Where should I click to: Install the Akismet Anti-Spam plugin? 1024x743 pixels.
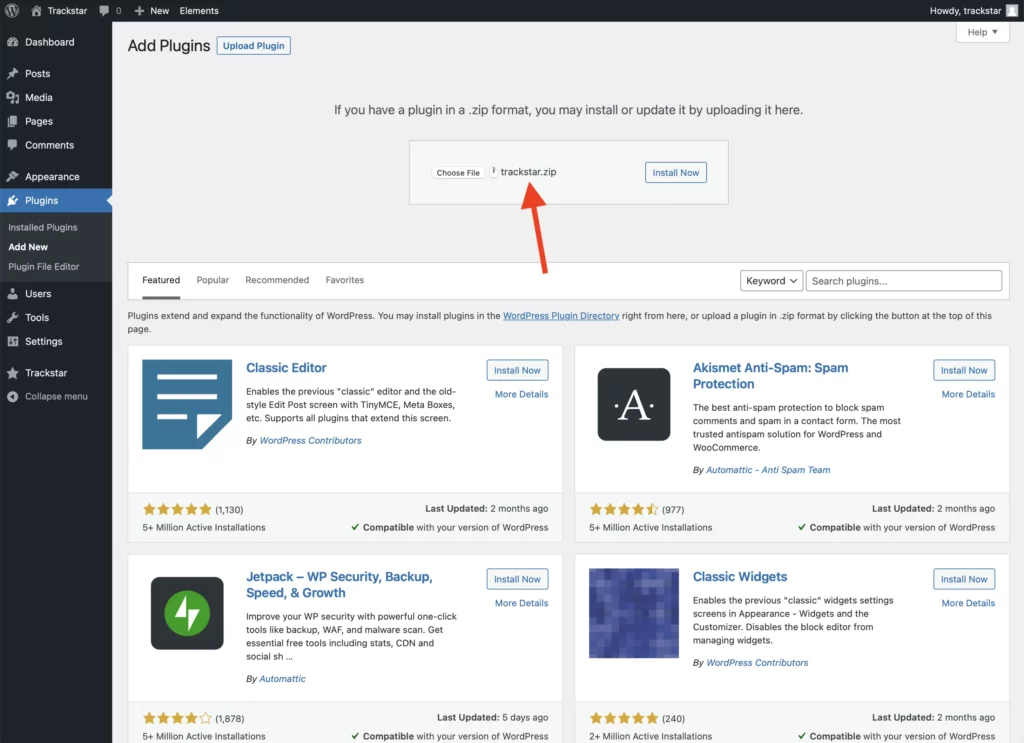coord(964,370)
